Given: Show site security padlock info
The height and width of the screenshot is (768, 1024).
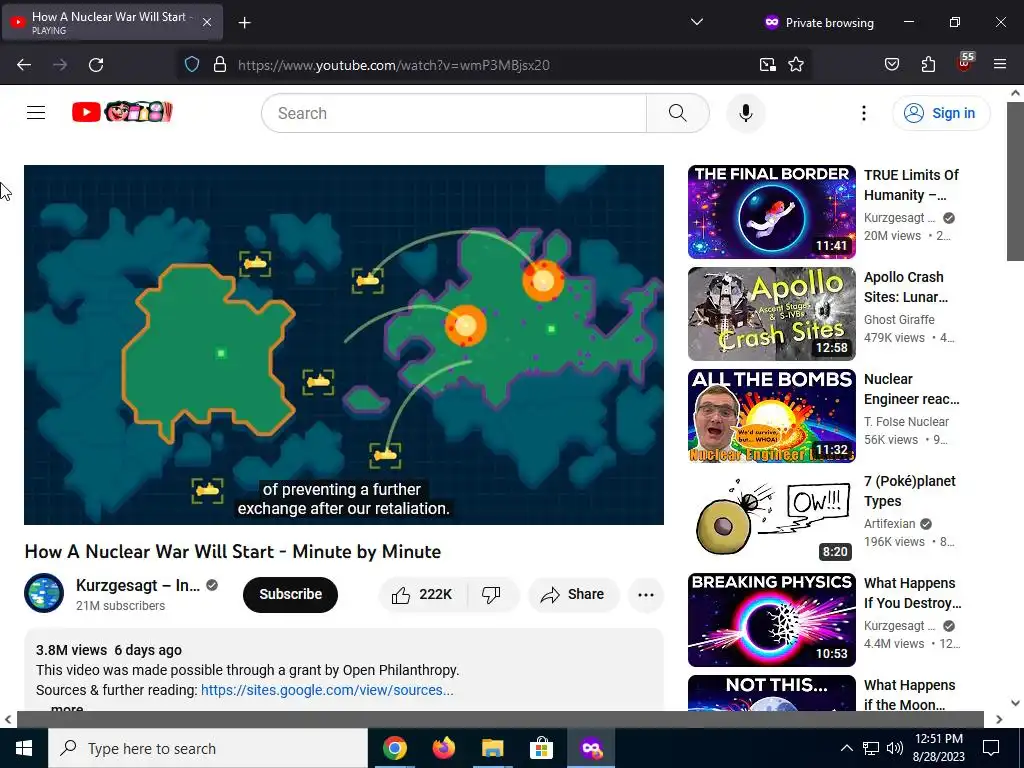Looking at the screenshot, I should tap(220, 65).
